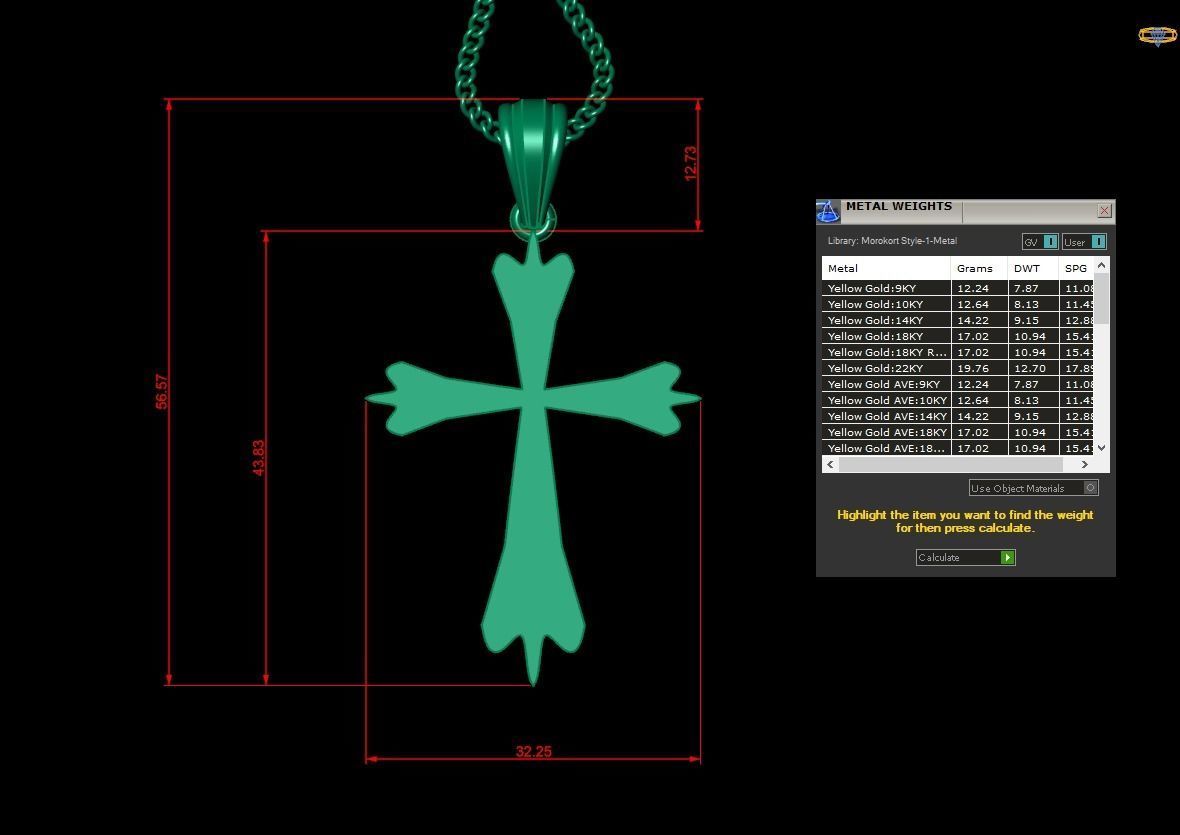Click the Metal Weights cone icon in panel header

[x=828, y=211]
